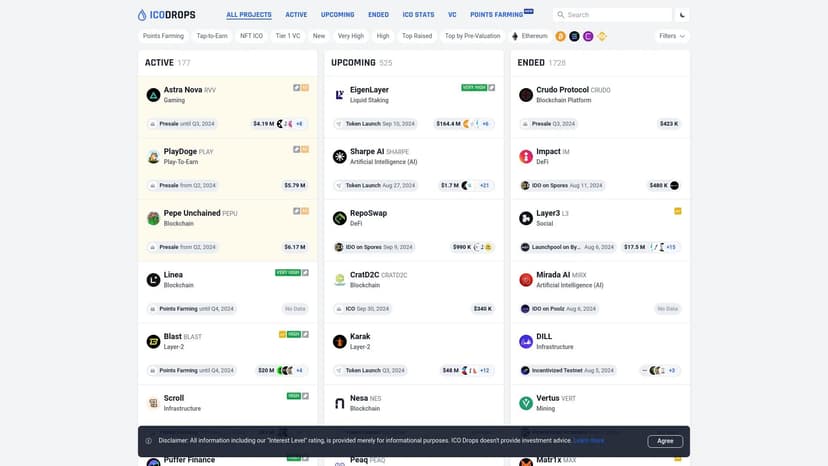The width and height of the screenshot is (828, 466).
Task: Accept the disclaimer with the Agree button
Action: [665, 441]
